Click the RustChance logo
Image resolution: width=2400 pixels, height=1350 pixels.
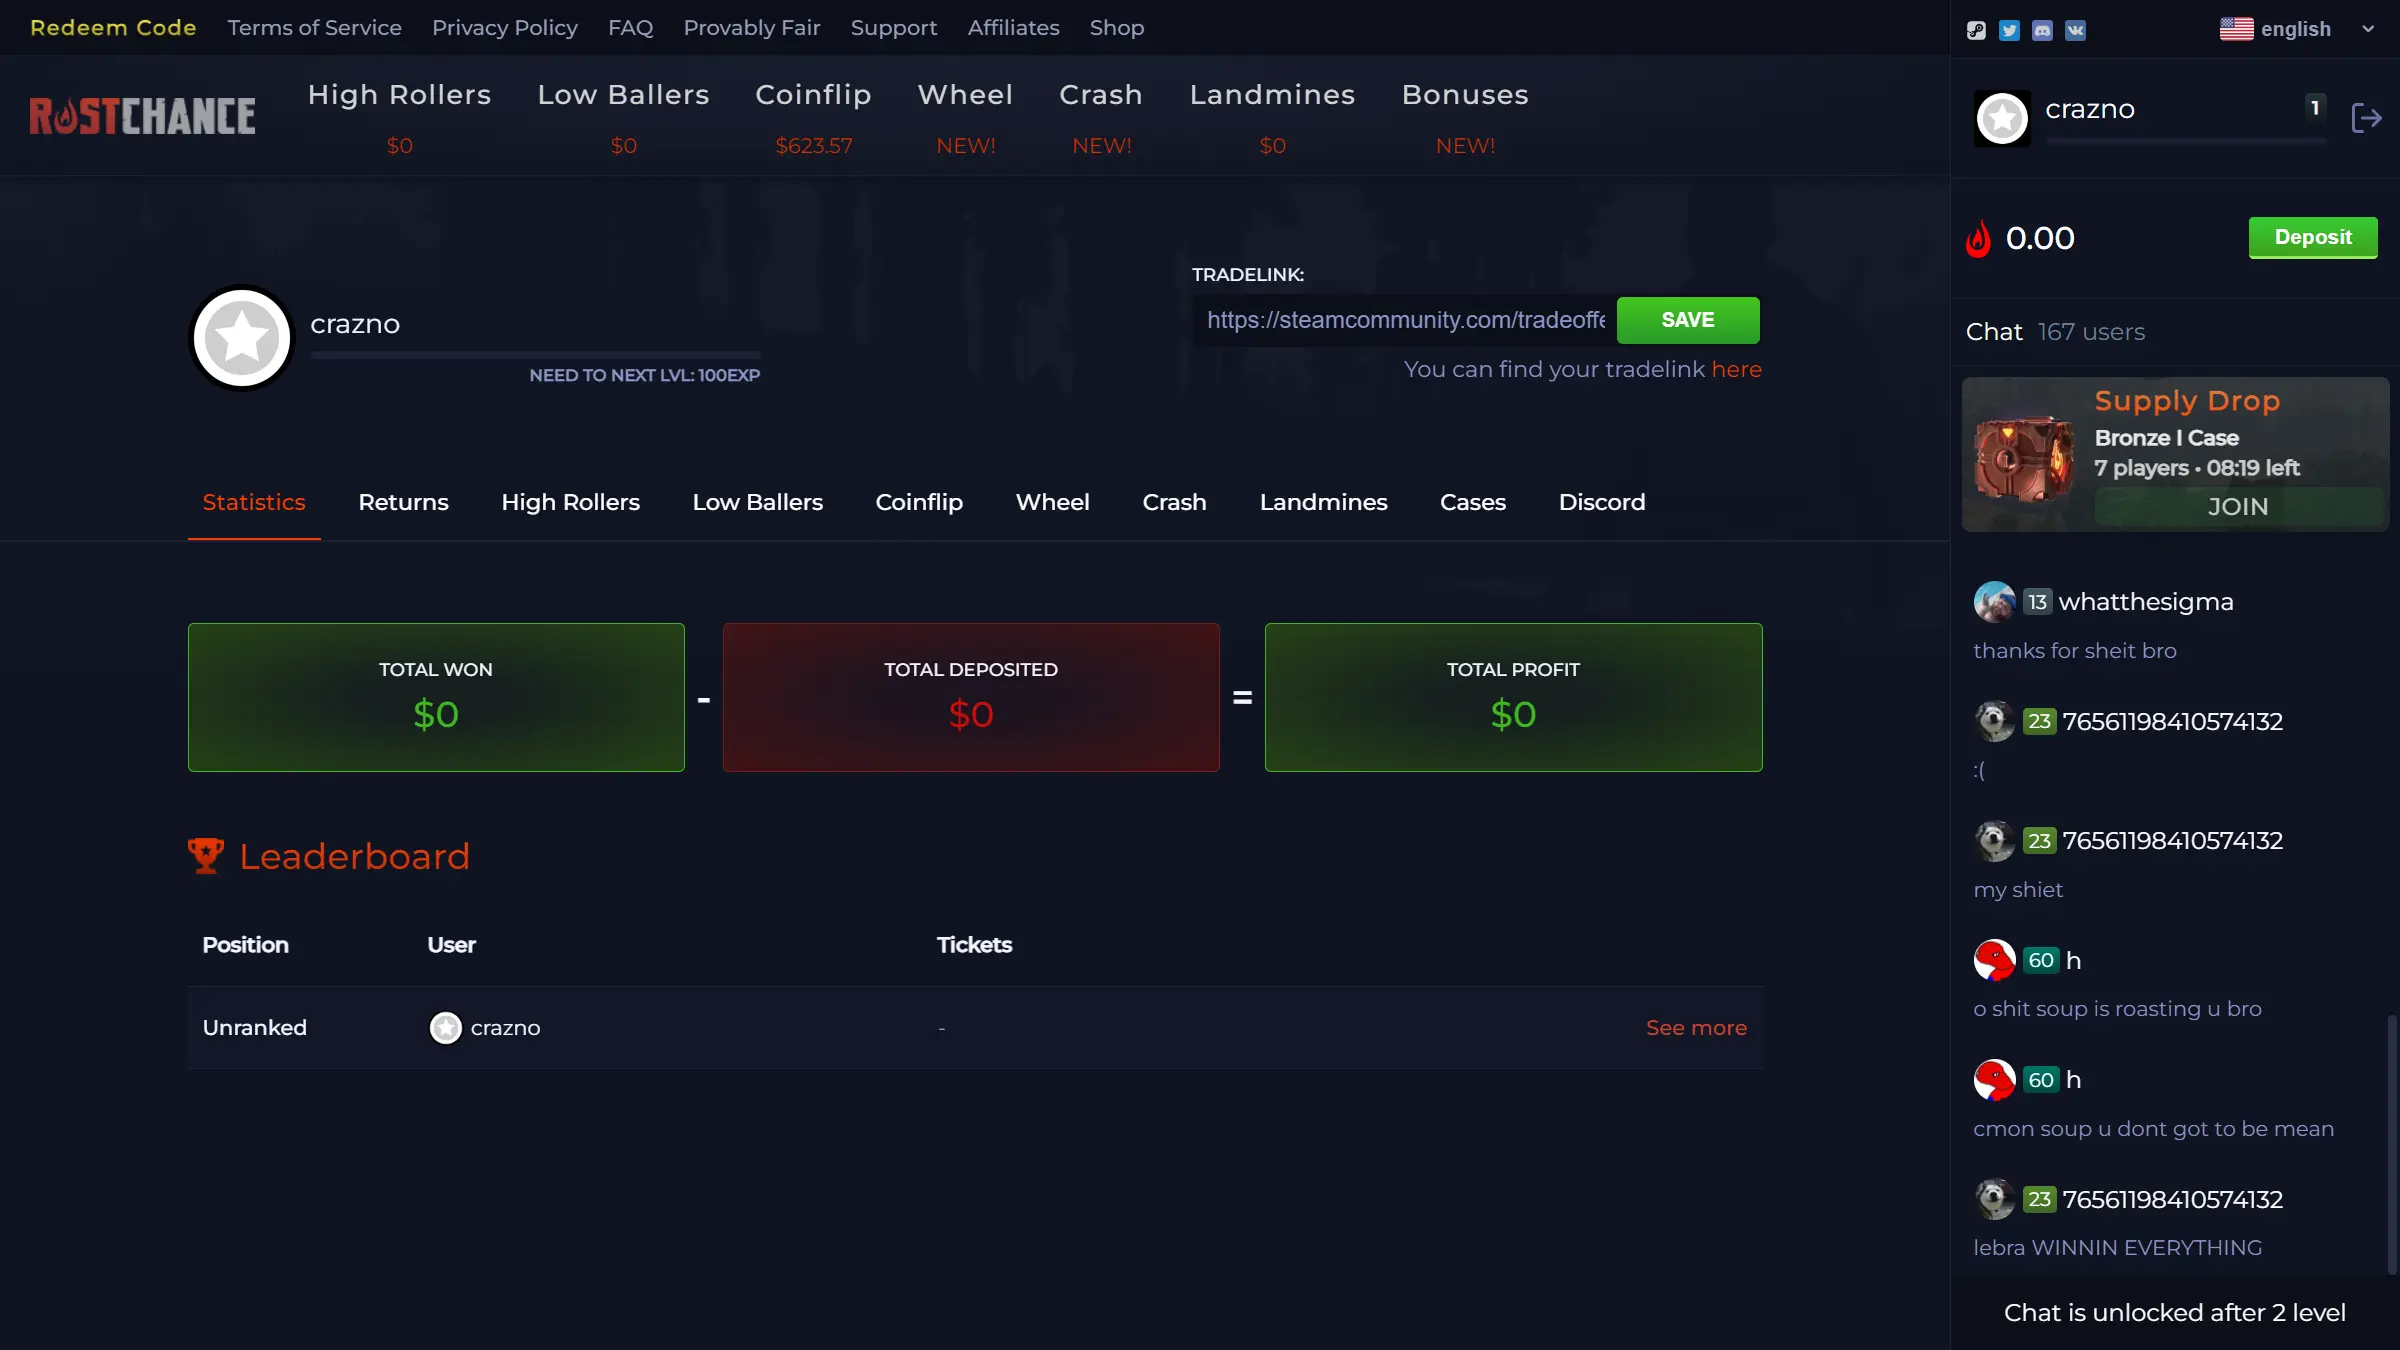[142, 116]
